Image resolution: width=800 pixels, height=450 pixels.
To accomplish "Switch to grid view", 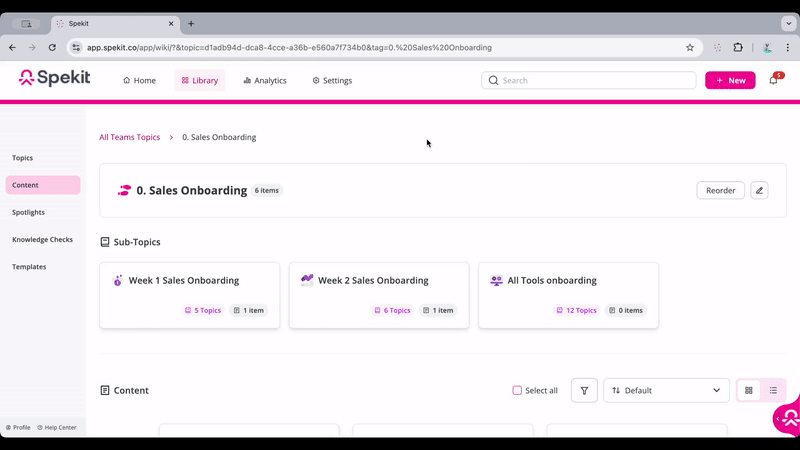I will 748,390.
